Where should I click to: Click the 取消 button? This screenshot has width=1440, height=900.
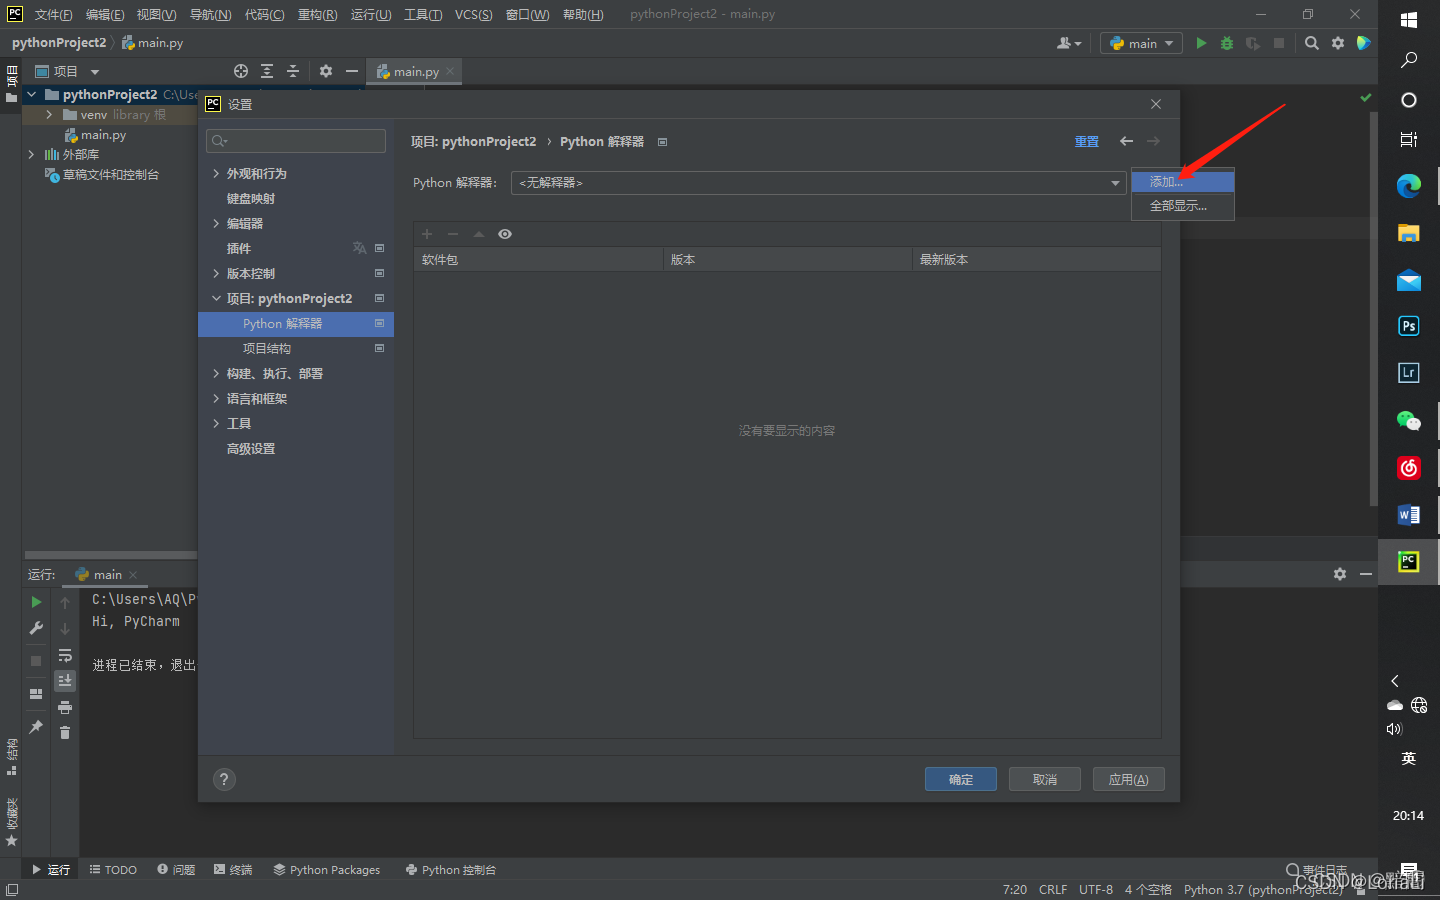click(x=1045, y=779)
